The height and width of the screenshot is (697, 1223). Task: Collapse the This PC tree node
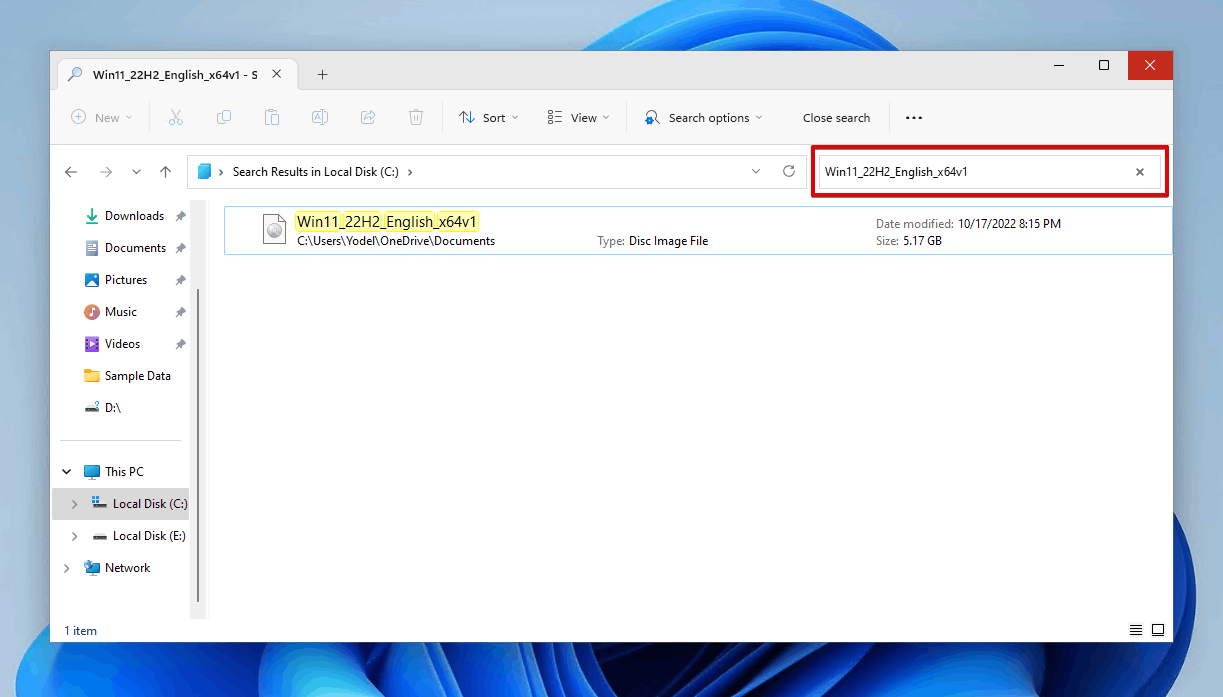click(67, 472)
